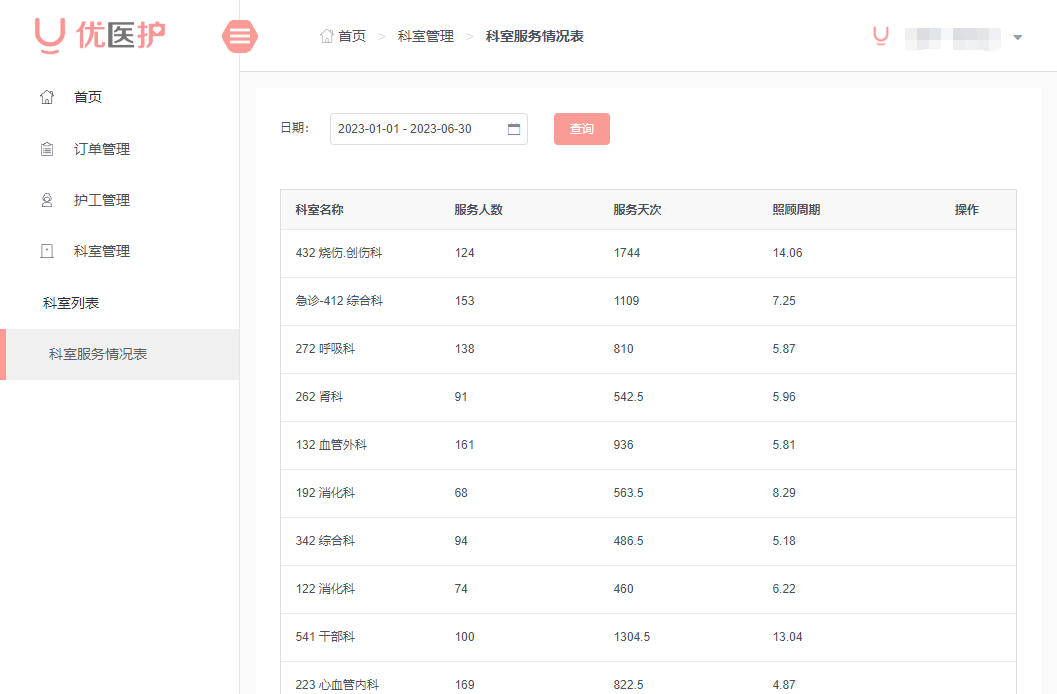Click service days value 1304.5

coord(632,637)
